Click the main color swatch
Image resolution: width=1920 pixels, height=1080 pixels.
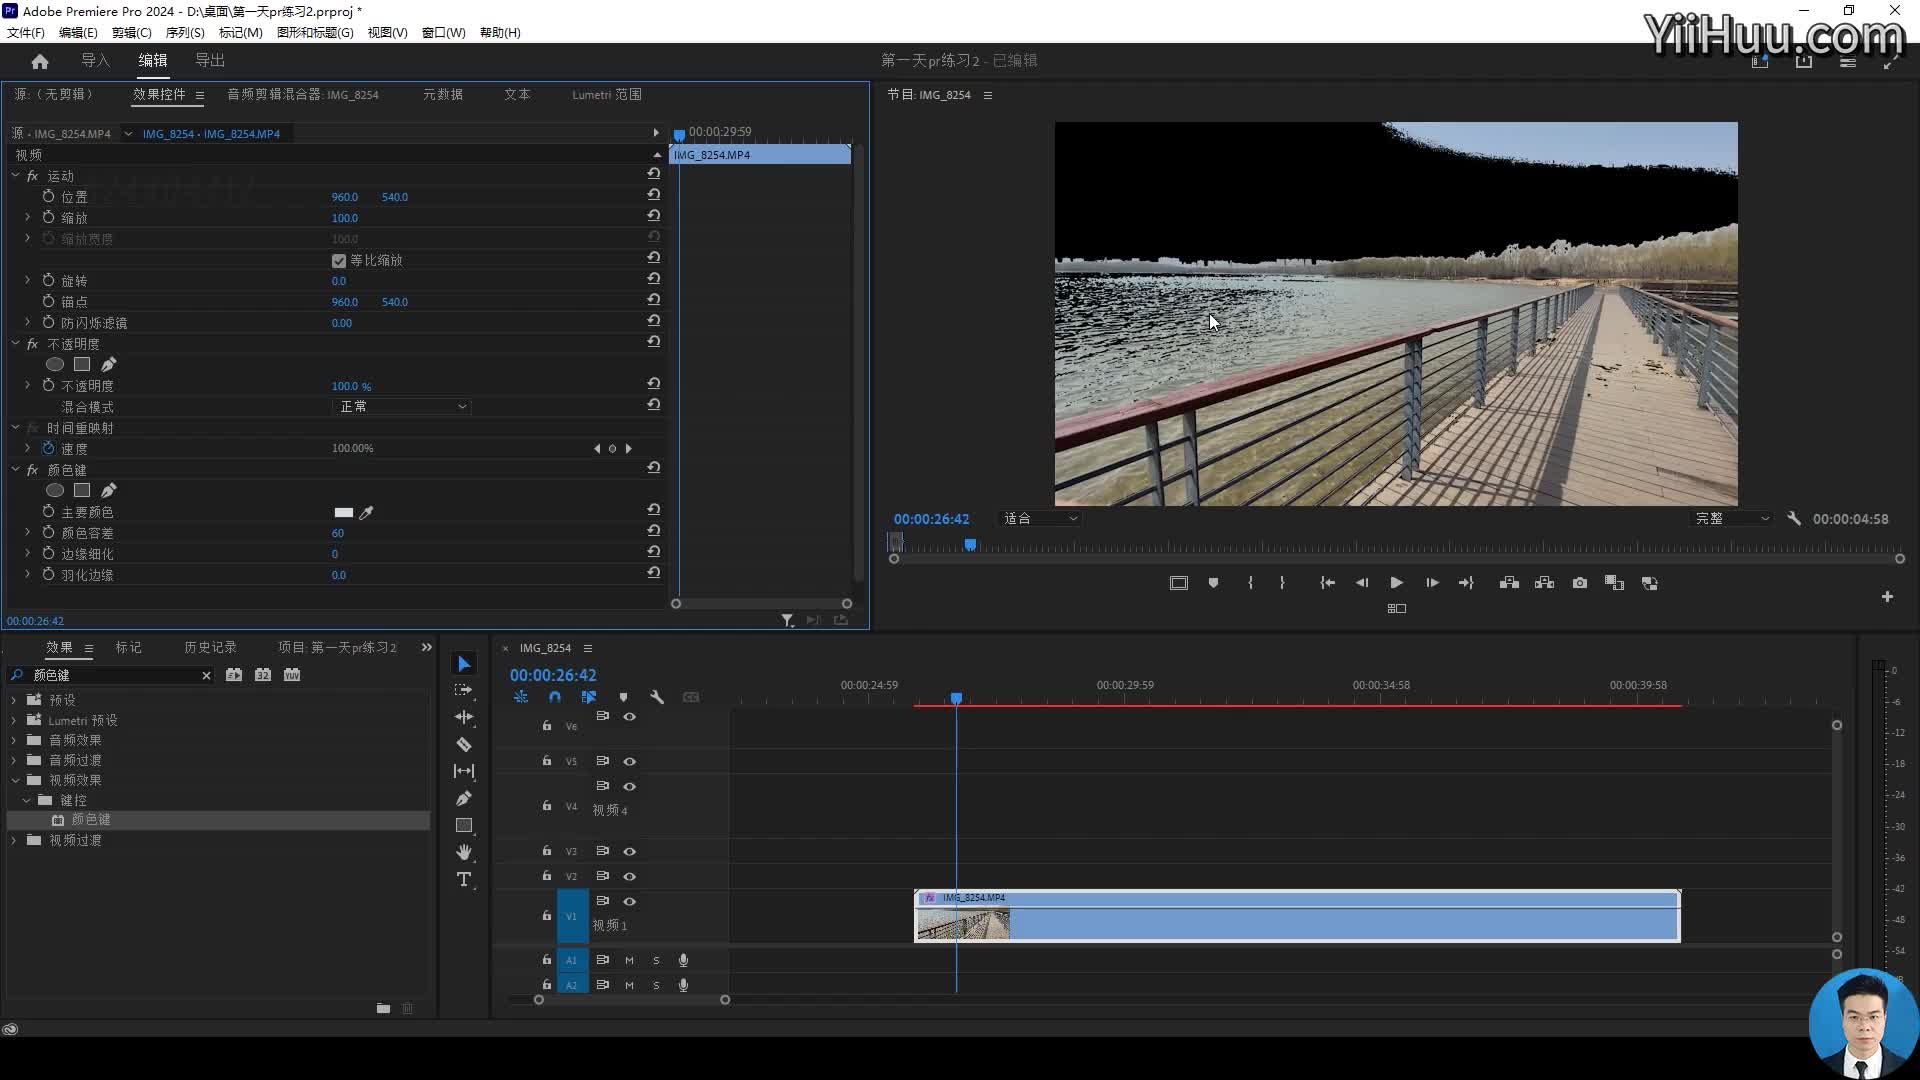(x=343, y=512)
